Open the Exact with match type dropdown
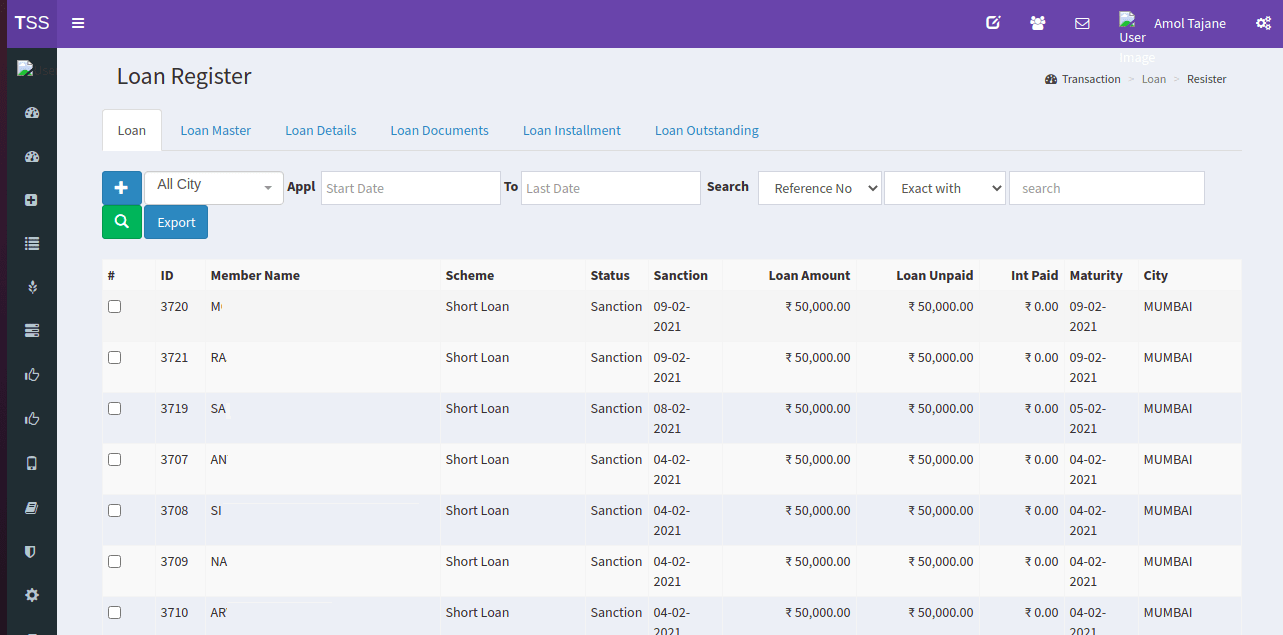The width and height of the screenshot is (1283, 635). (x=944, y=188)
